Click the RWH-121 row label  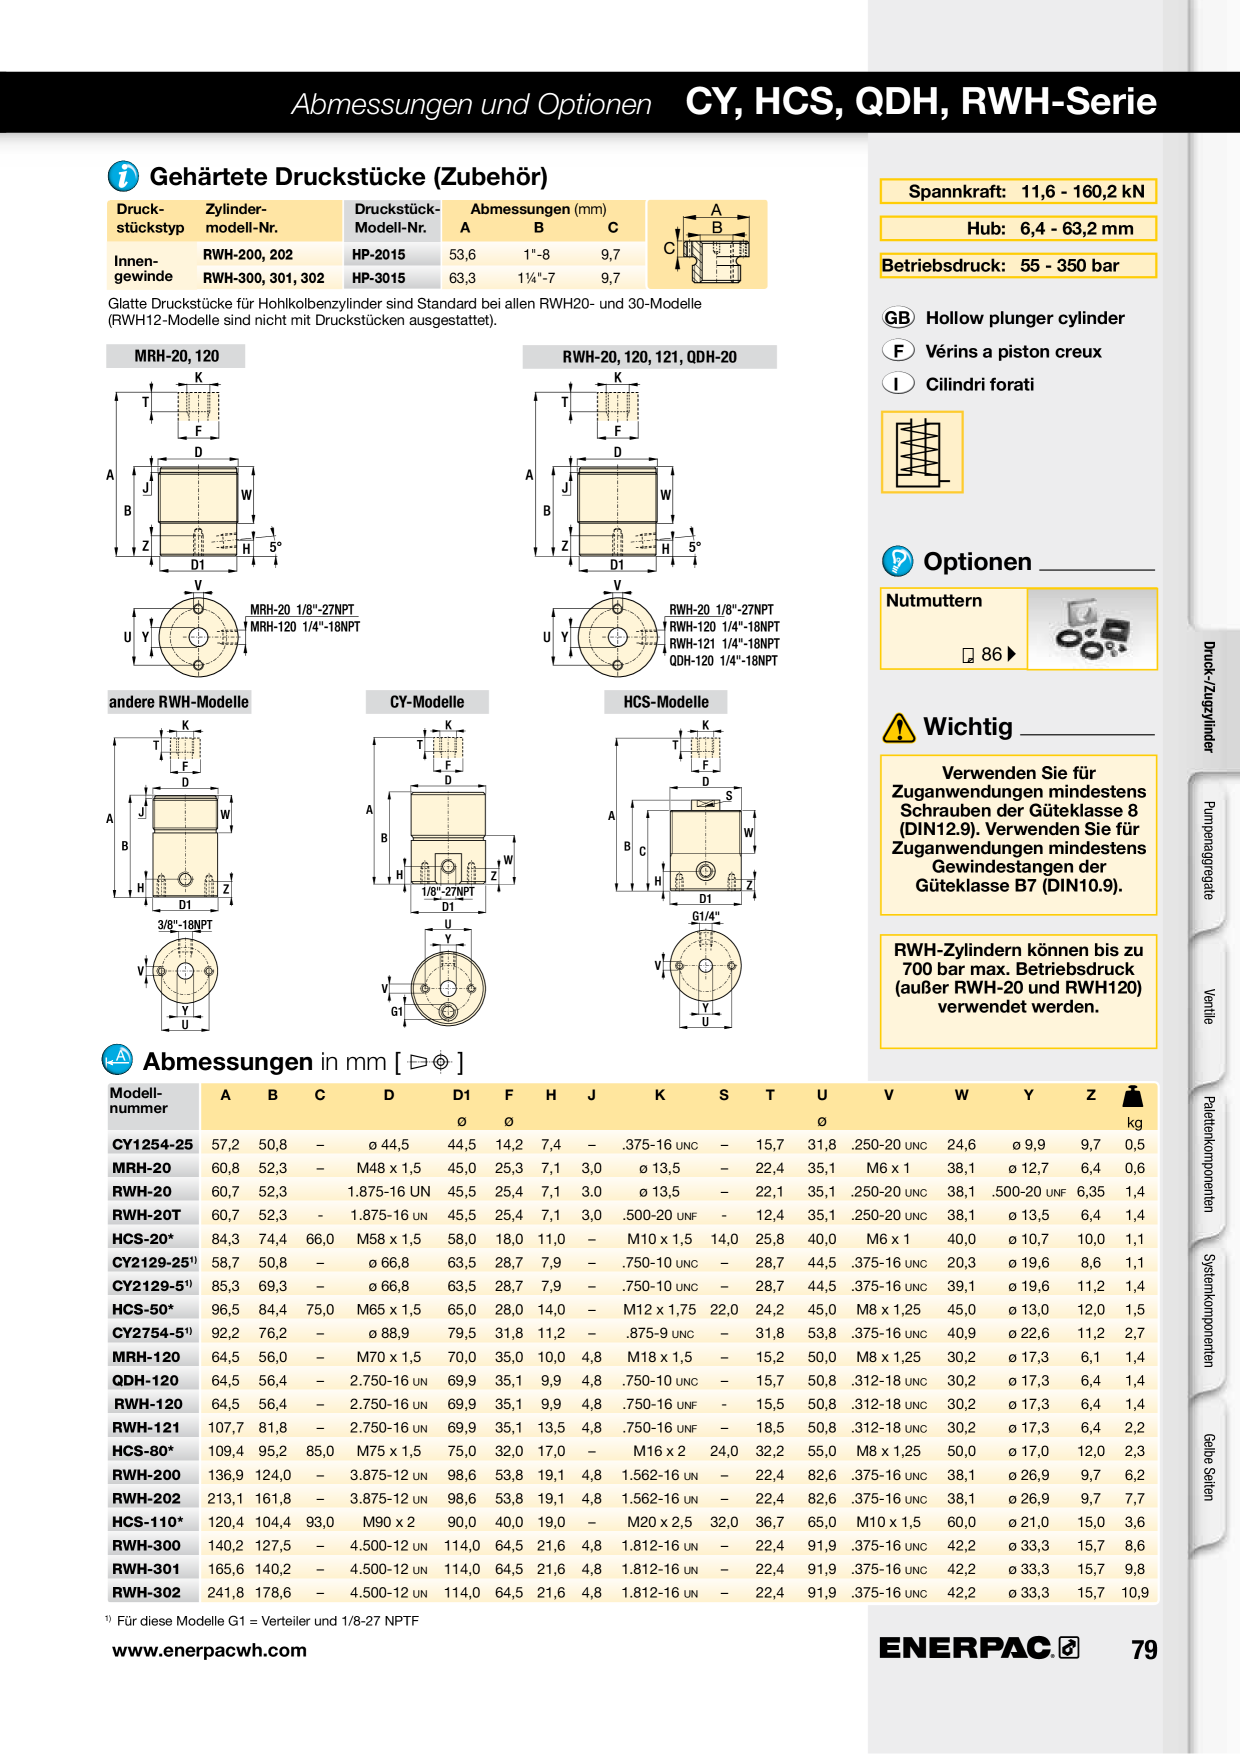146,1427
